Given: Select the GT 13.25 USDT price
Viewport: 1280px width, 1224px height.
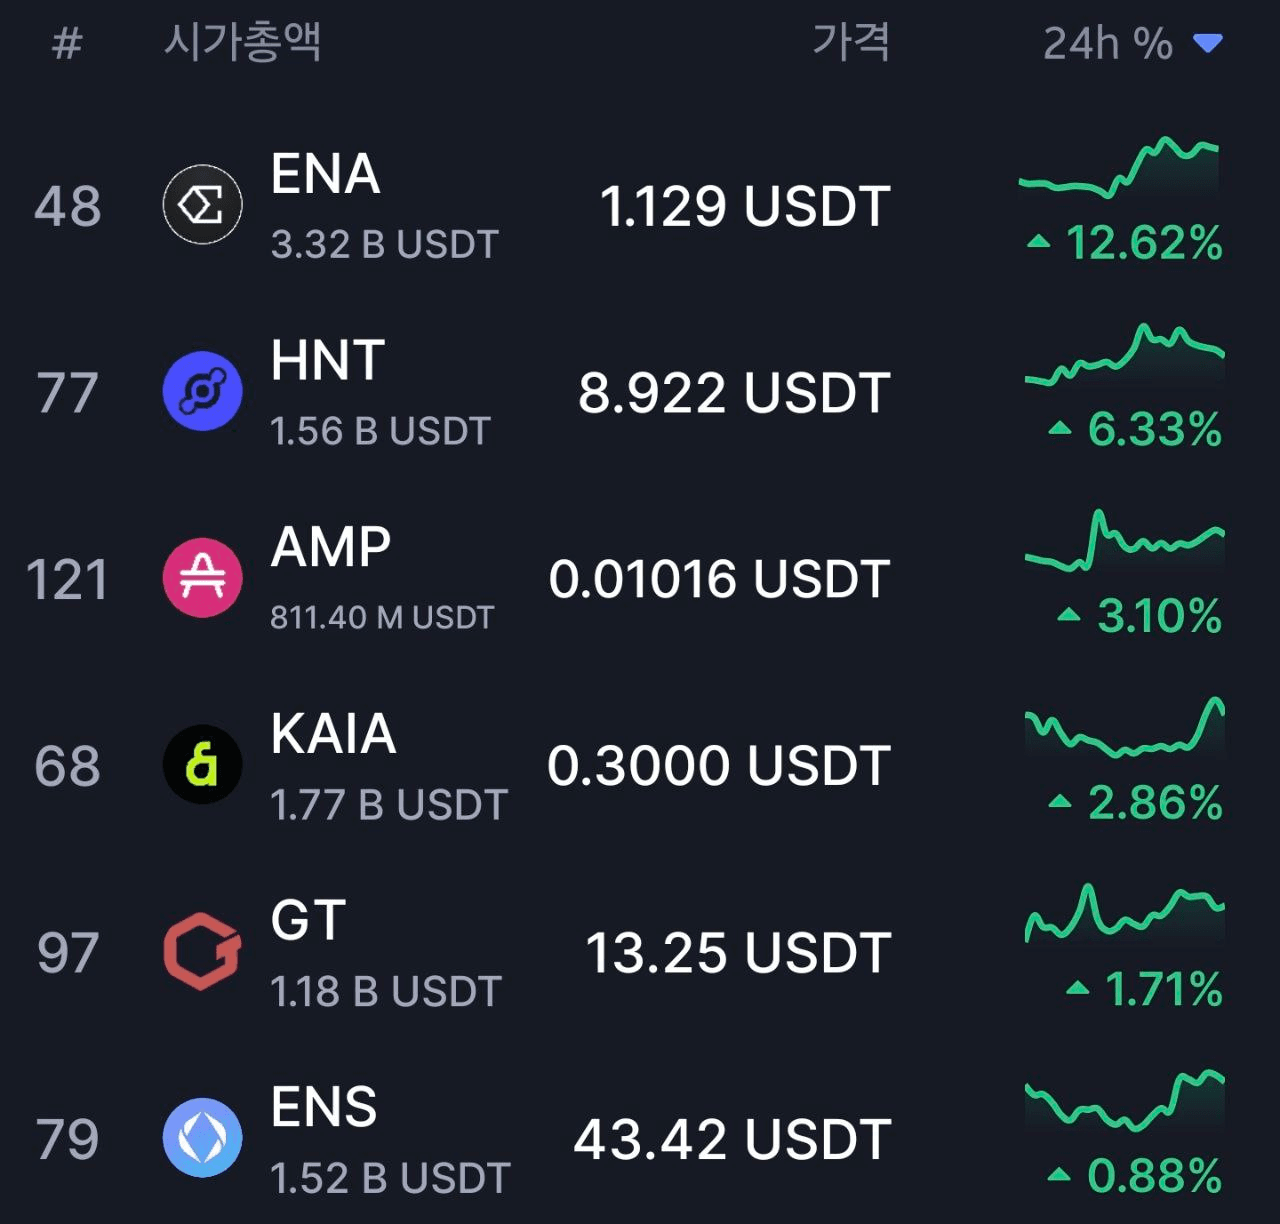Looking at the screenshot, I should pos(738,952).
